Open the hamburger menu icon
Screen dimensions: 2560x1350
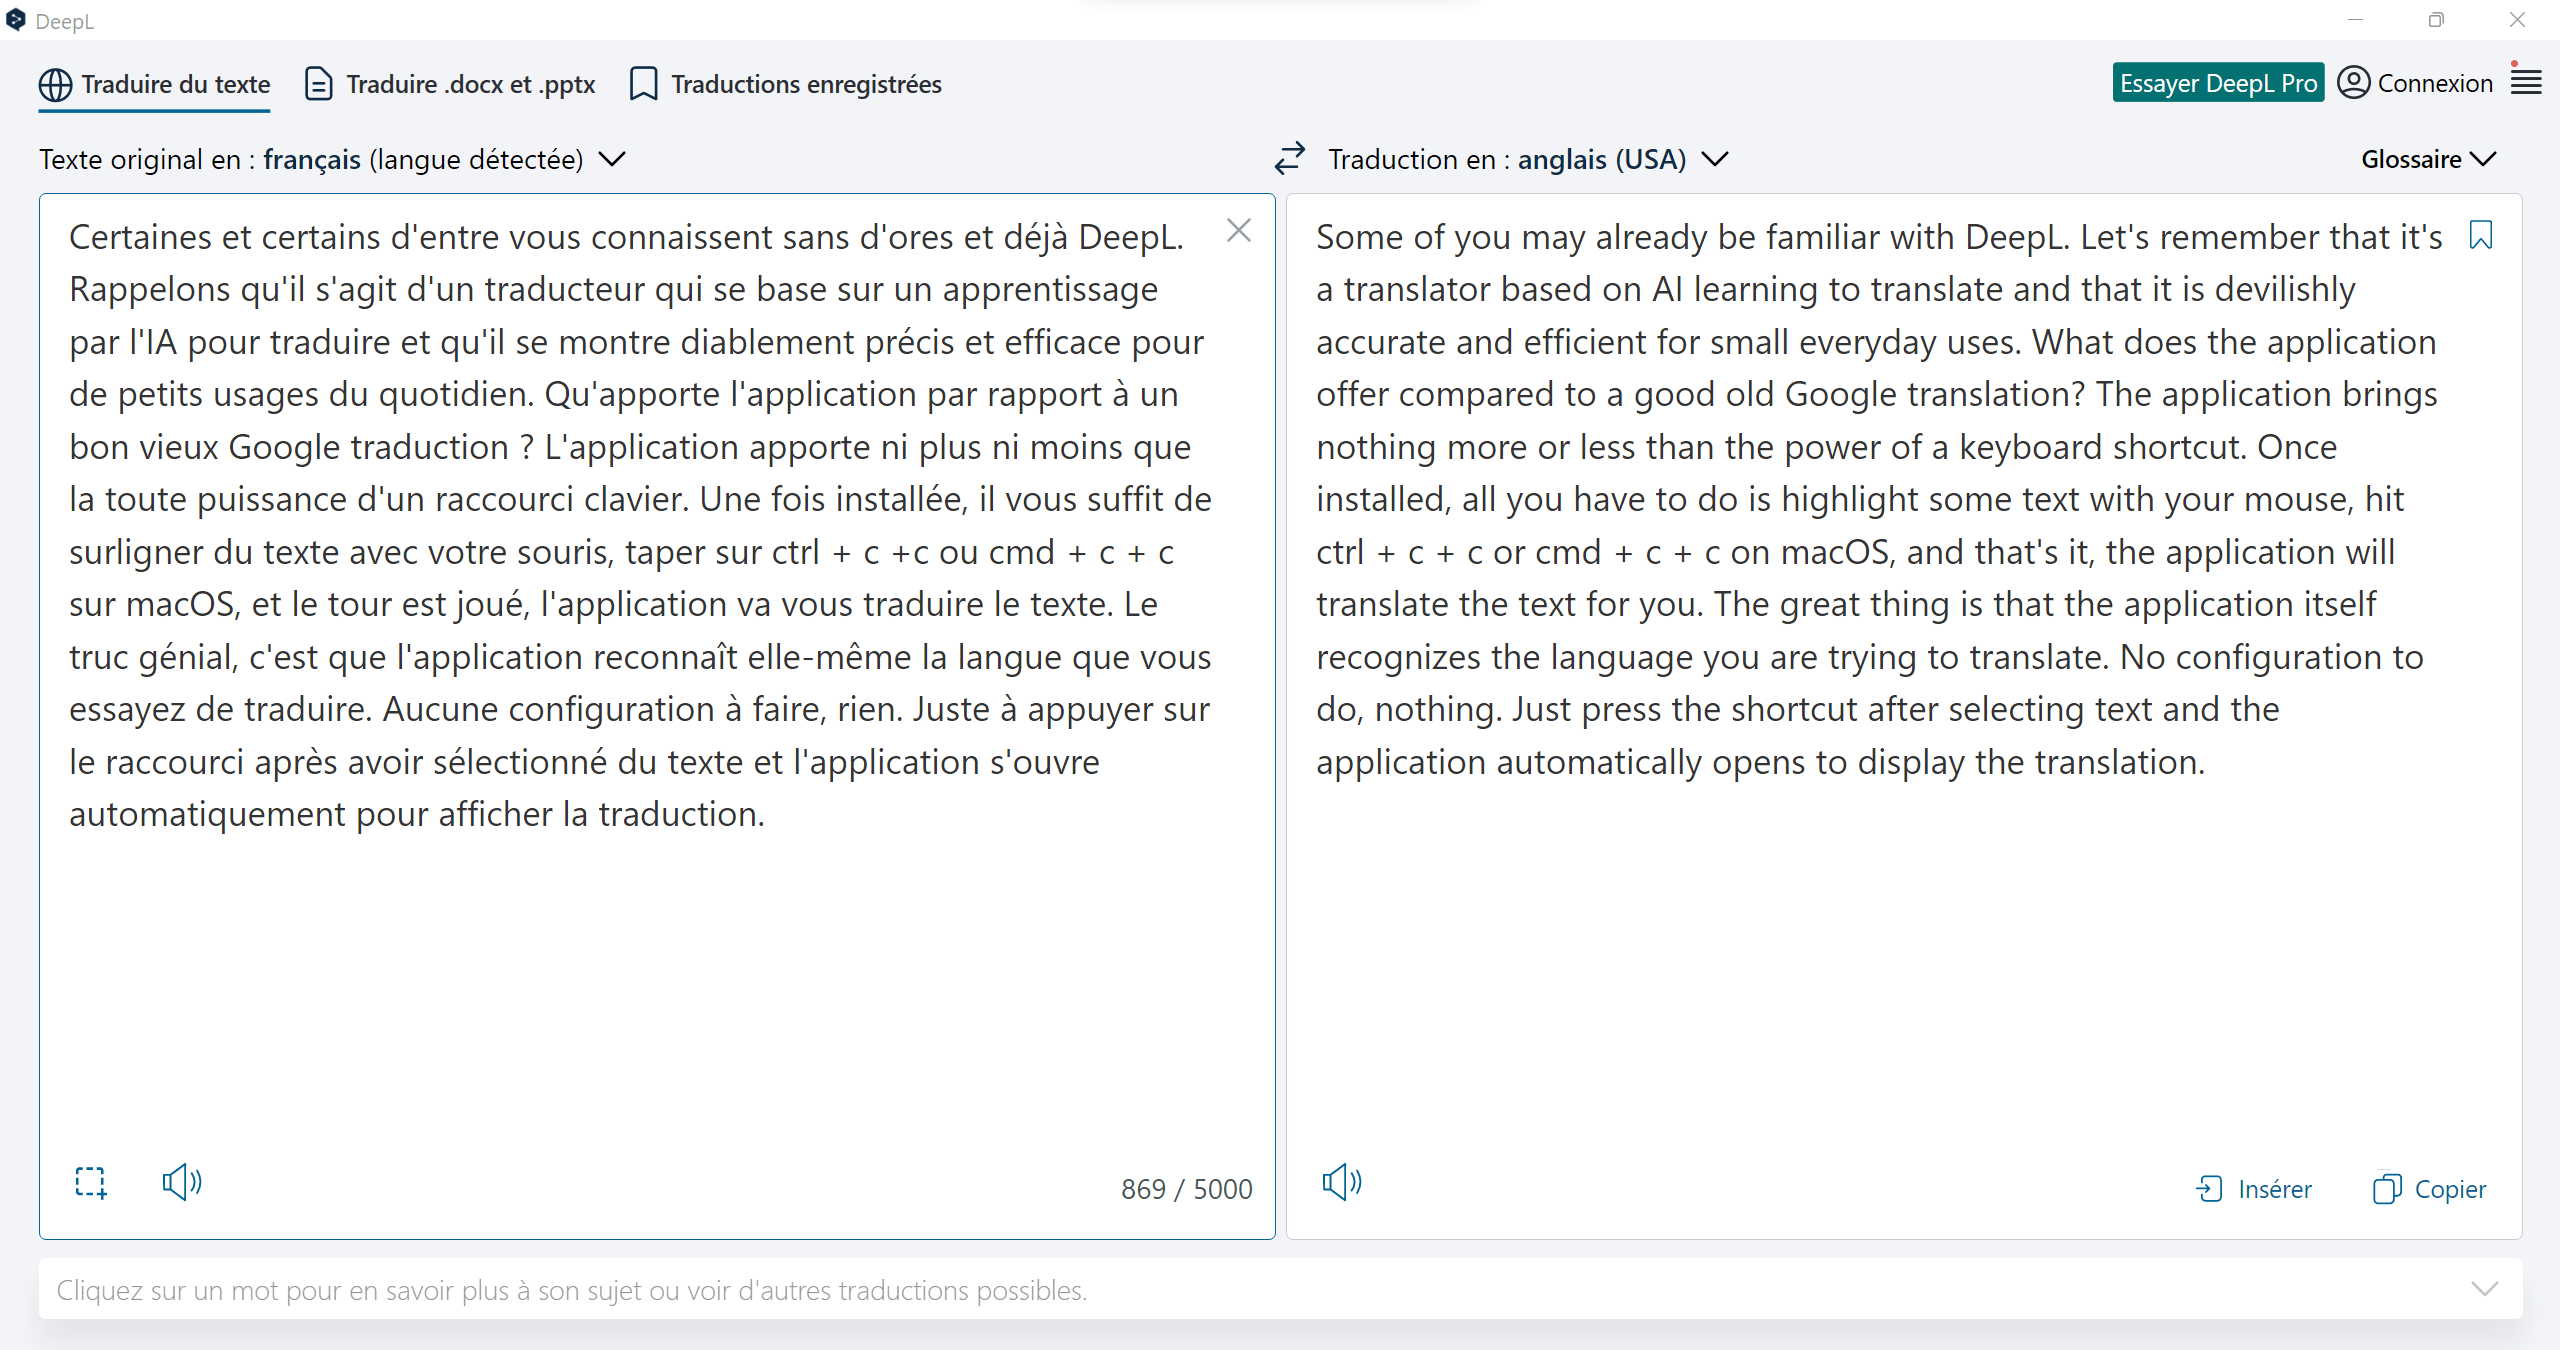tap(2526, 81)
